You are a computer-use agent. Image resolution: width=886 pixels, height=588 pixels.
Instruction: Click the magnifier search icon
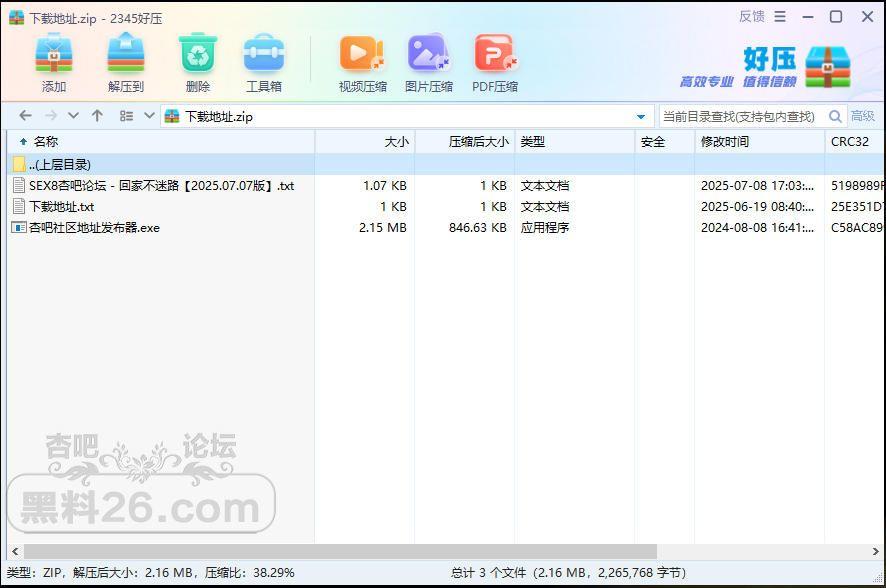pyautogui.click(x=835, y=116)
